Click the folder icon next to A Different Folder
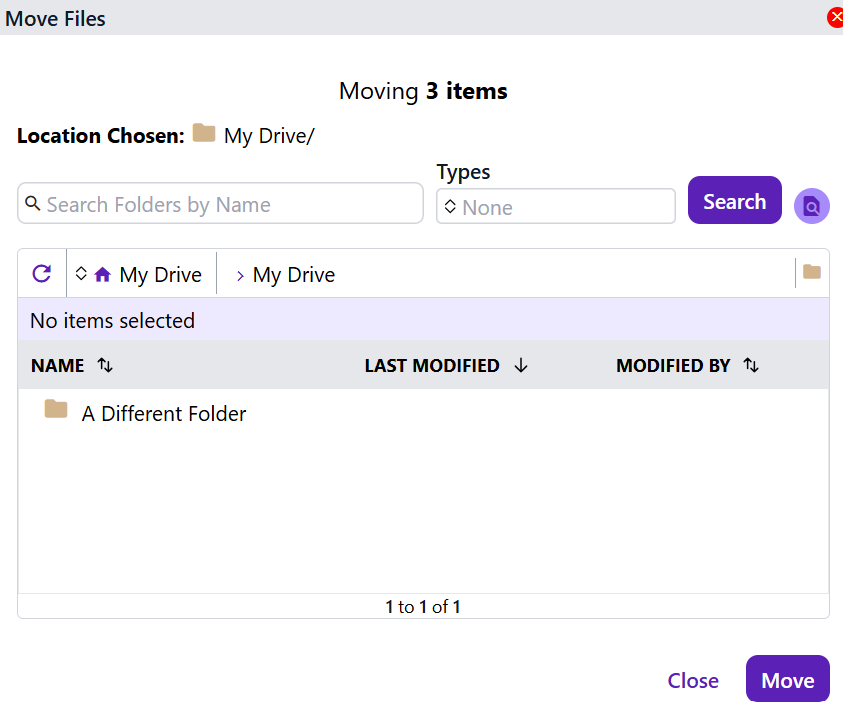 click(56, 410)
